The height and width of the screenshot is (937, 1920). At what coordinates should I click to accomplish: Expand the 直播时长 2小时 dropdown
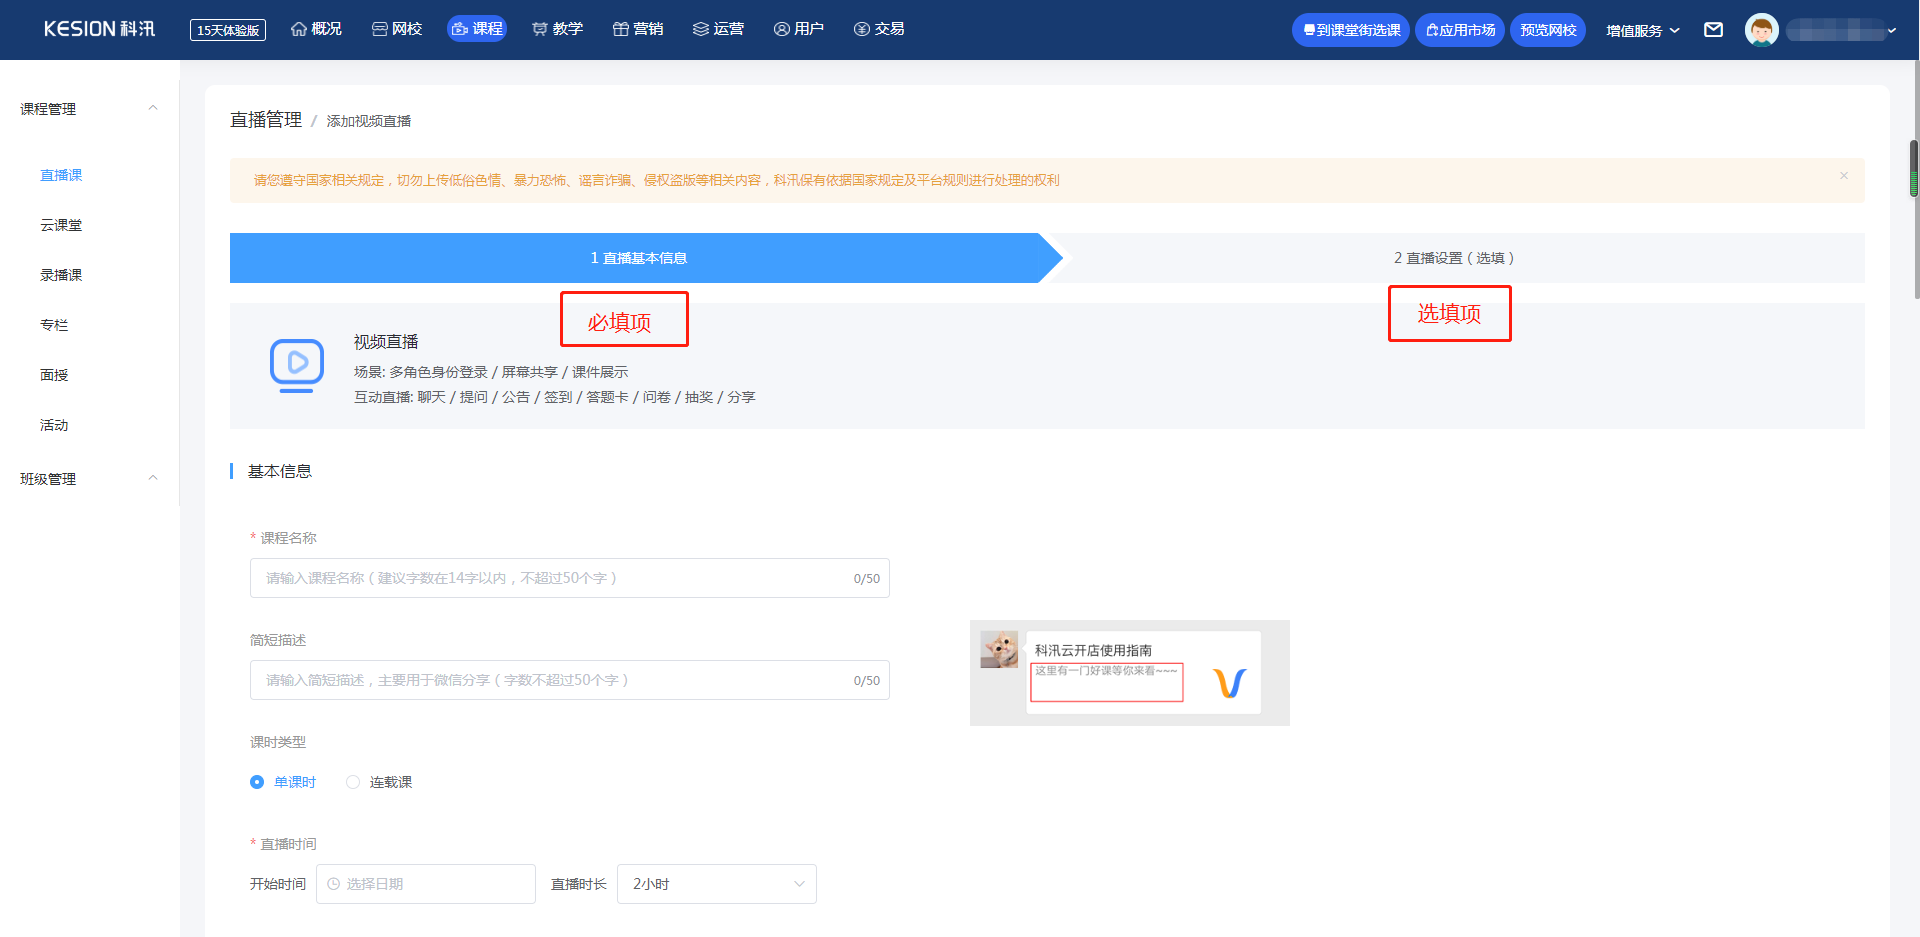pyautogui.click(x=717, y=884)
